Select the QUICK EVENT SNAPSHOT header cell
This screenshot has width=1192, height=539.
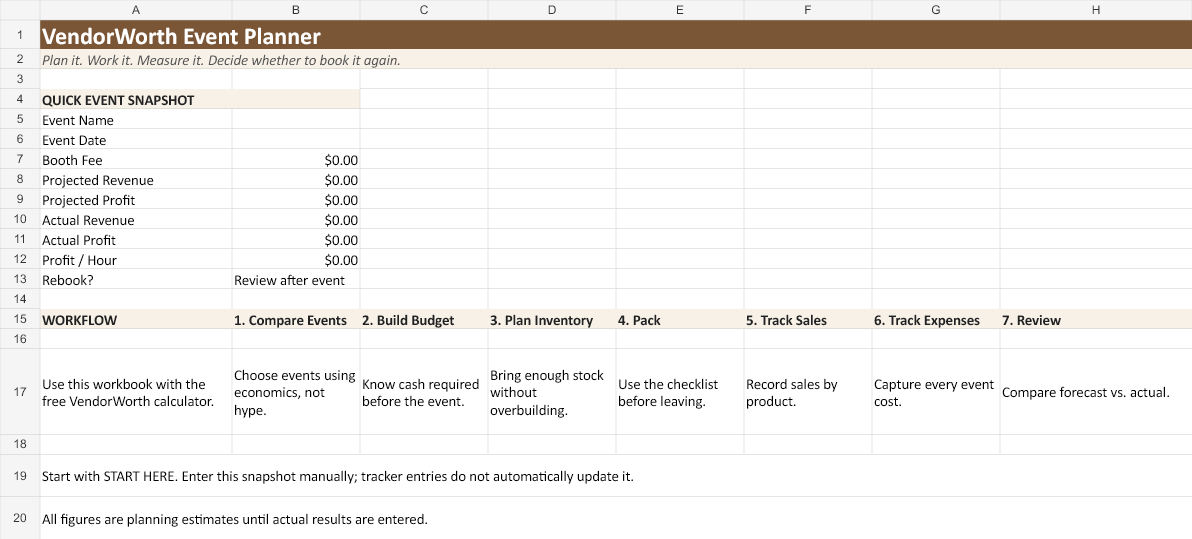(x=199, y=100)
